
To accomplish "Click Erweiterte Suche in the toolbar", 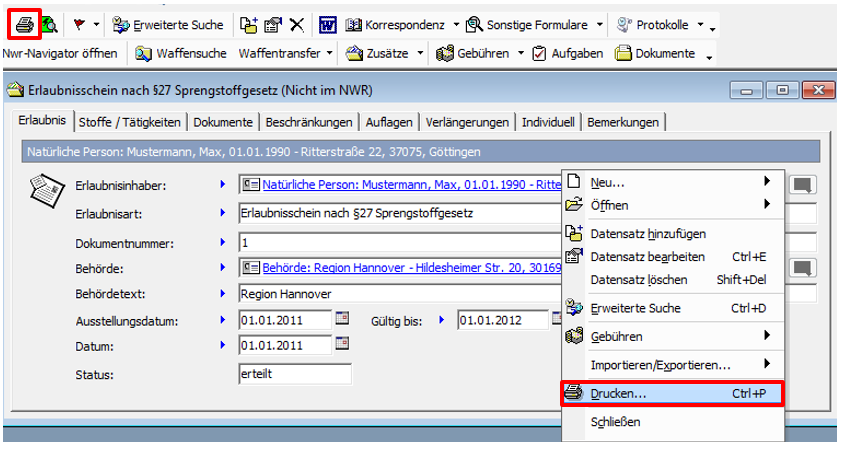I will coord(168,24).
